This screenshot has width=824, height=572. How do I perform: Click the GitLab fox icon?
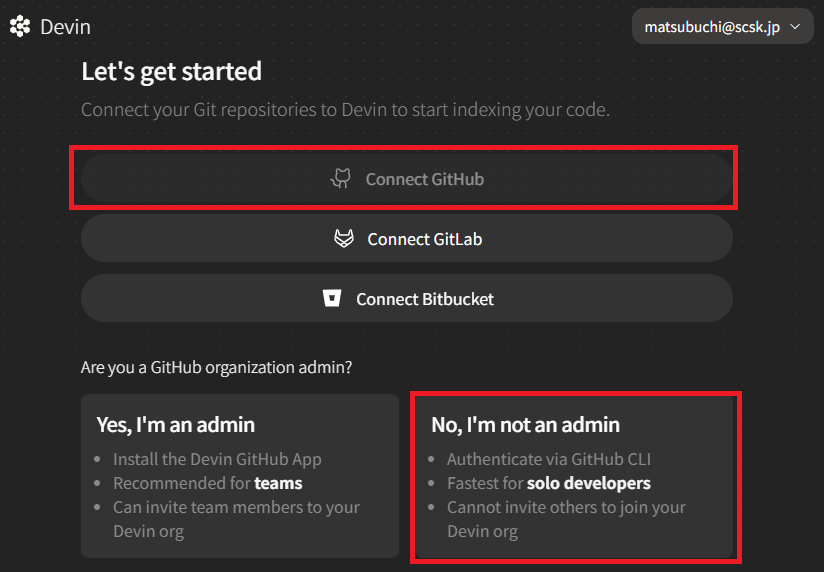tap(344, 239)
